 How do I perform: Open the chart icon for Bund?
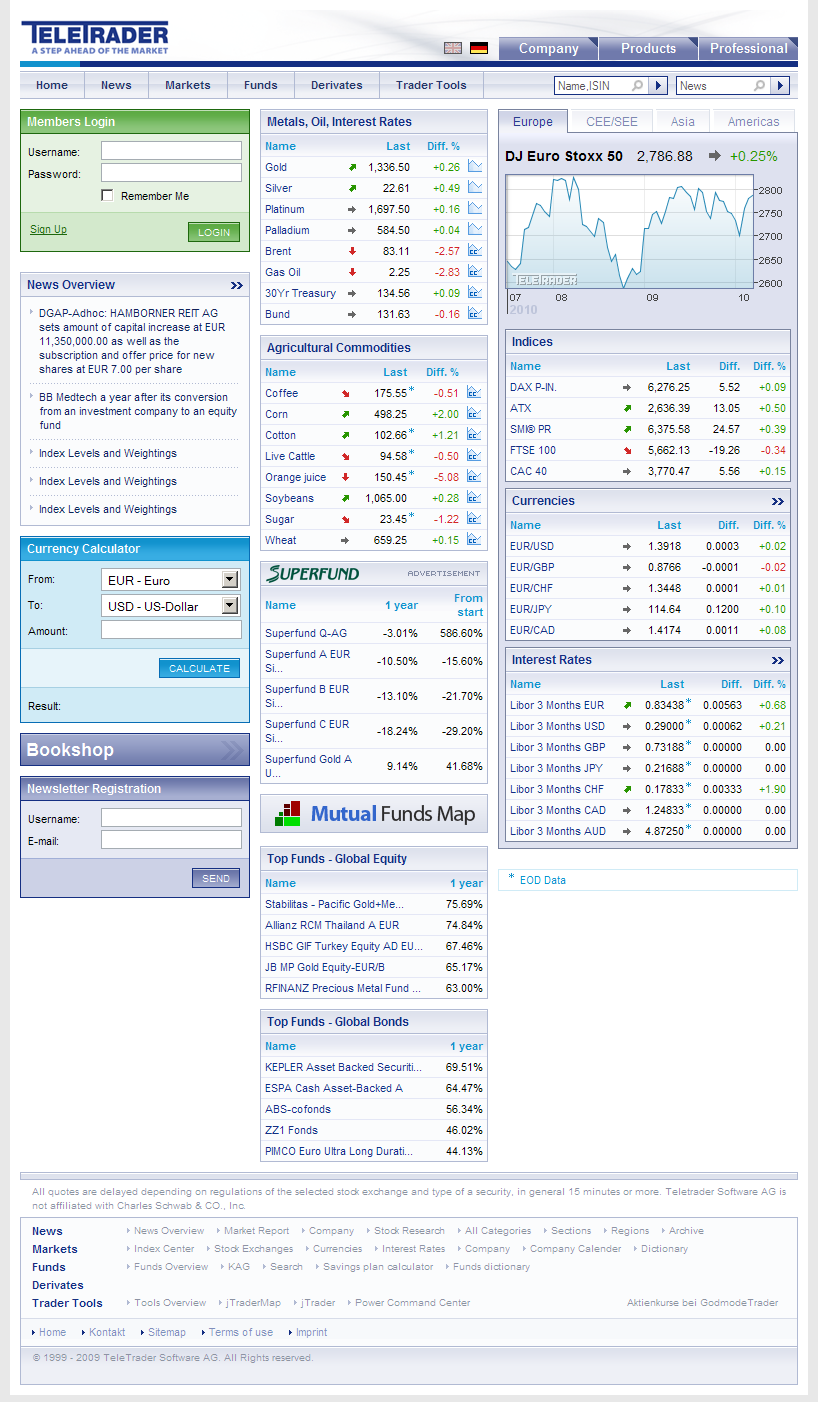(475, 314)
